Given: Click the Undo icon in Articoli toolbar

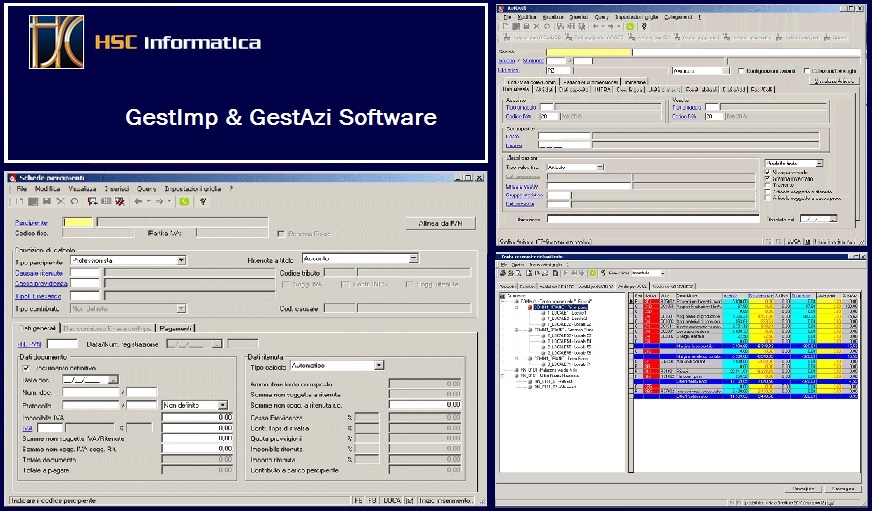Looking at the screenshot, I should coord(547,26).
